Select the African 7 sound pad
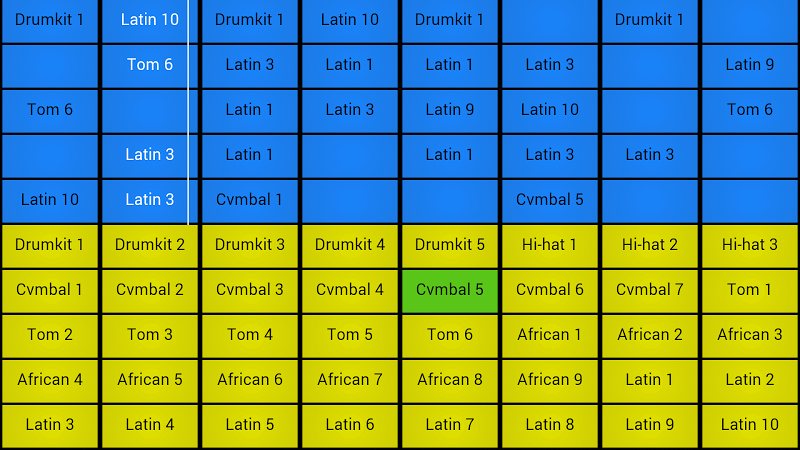The width and height of the screenshot is (800, 450). point(349,380)
